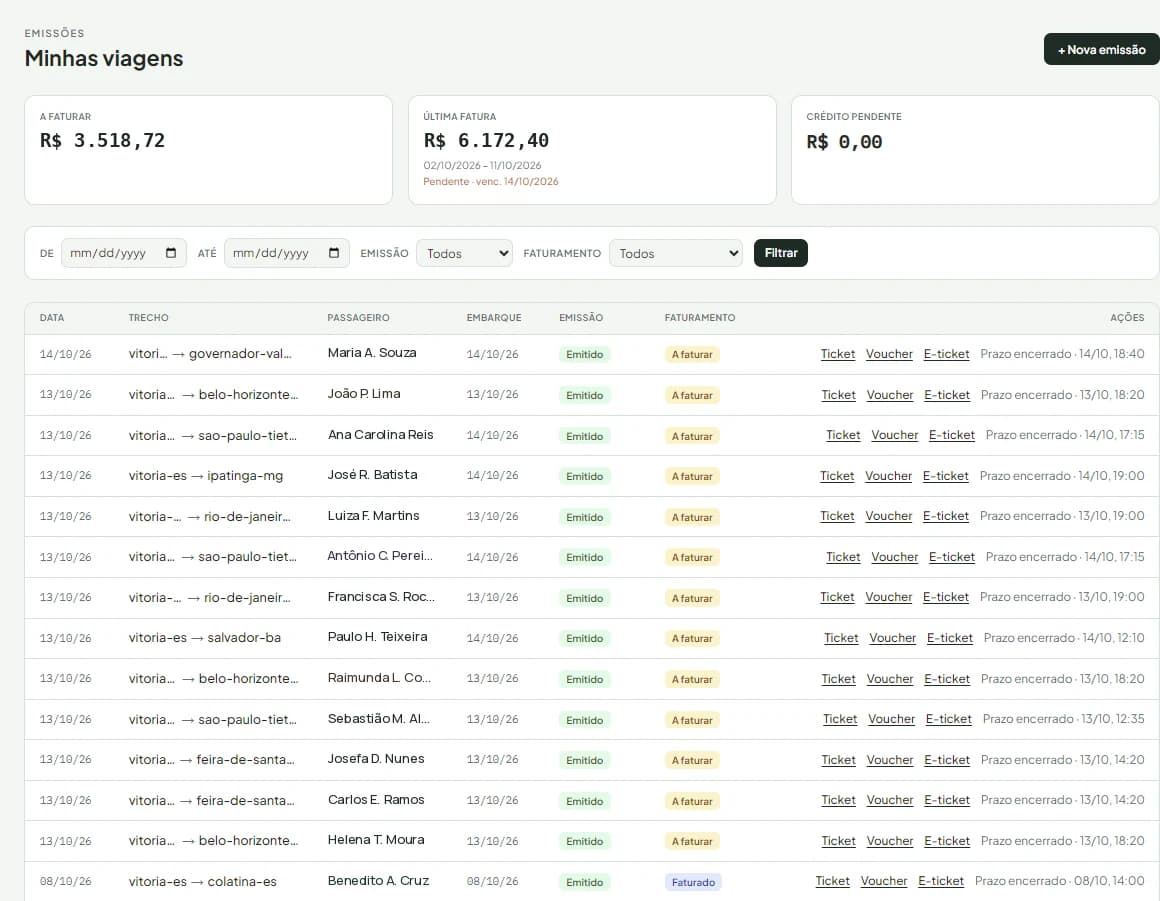Open Voucher for Ana Carolina Reis

click(x=894, y=435)
